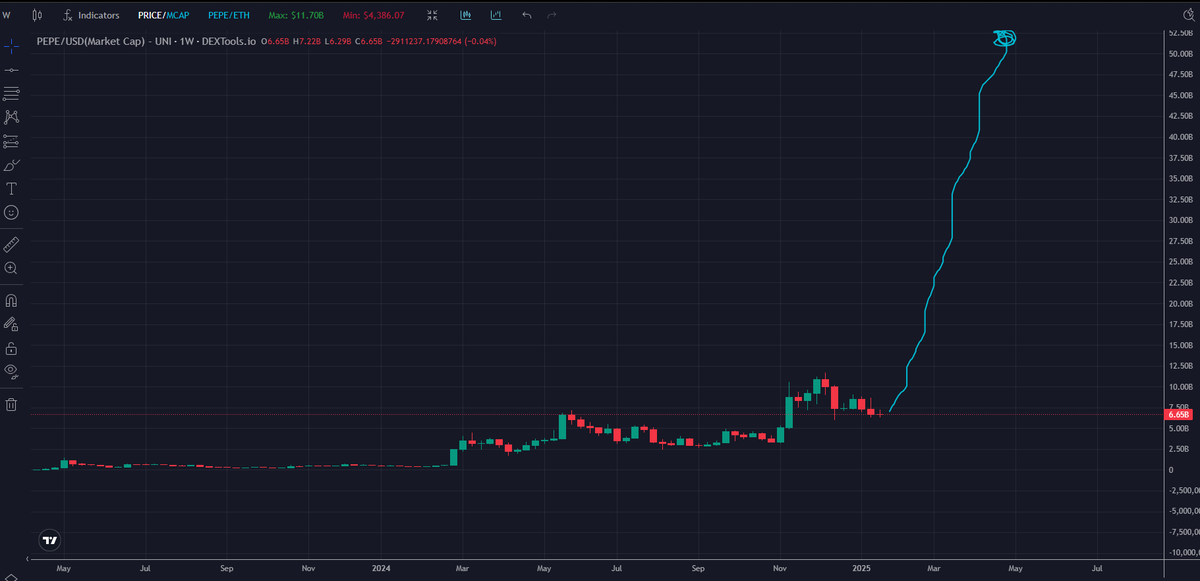Select the Text annotation tool

click(x=11, y=189)
